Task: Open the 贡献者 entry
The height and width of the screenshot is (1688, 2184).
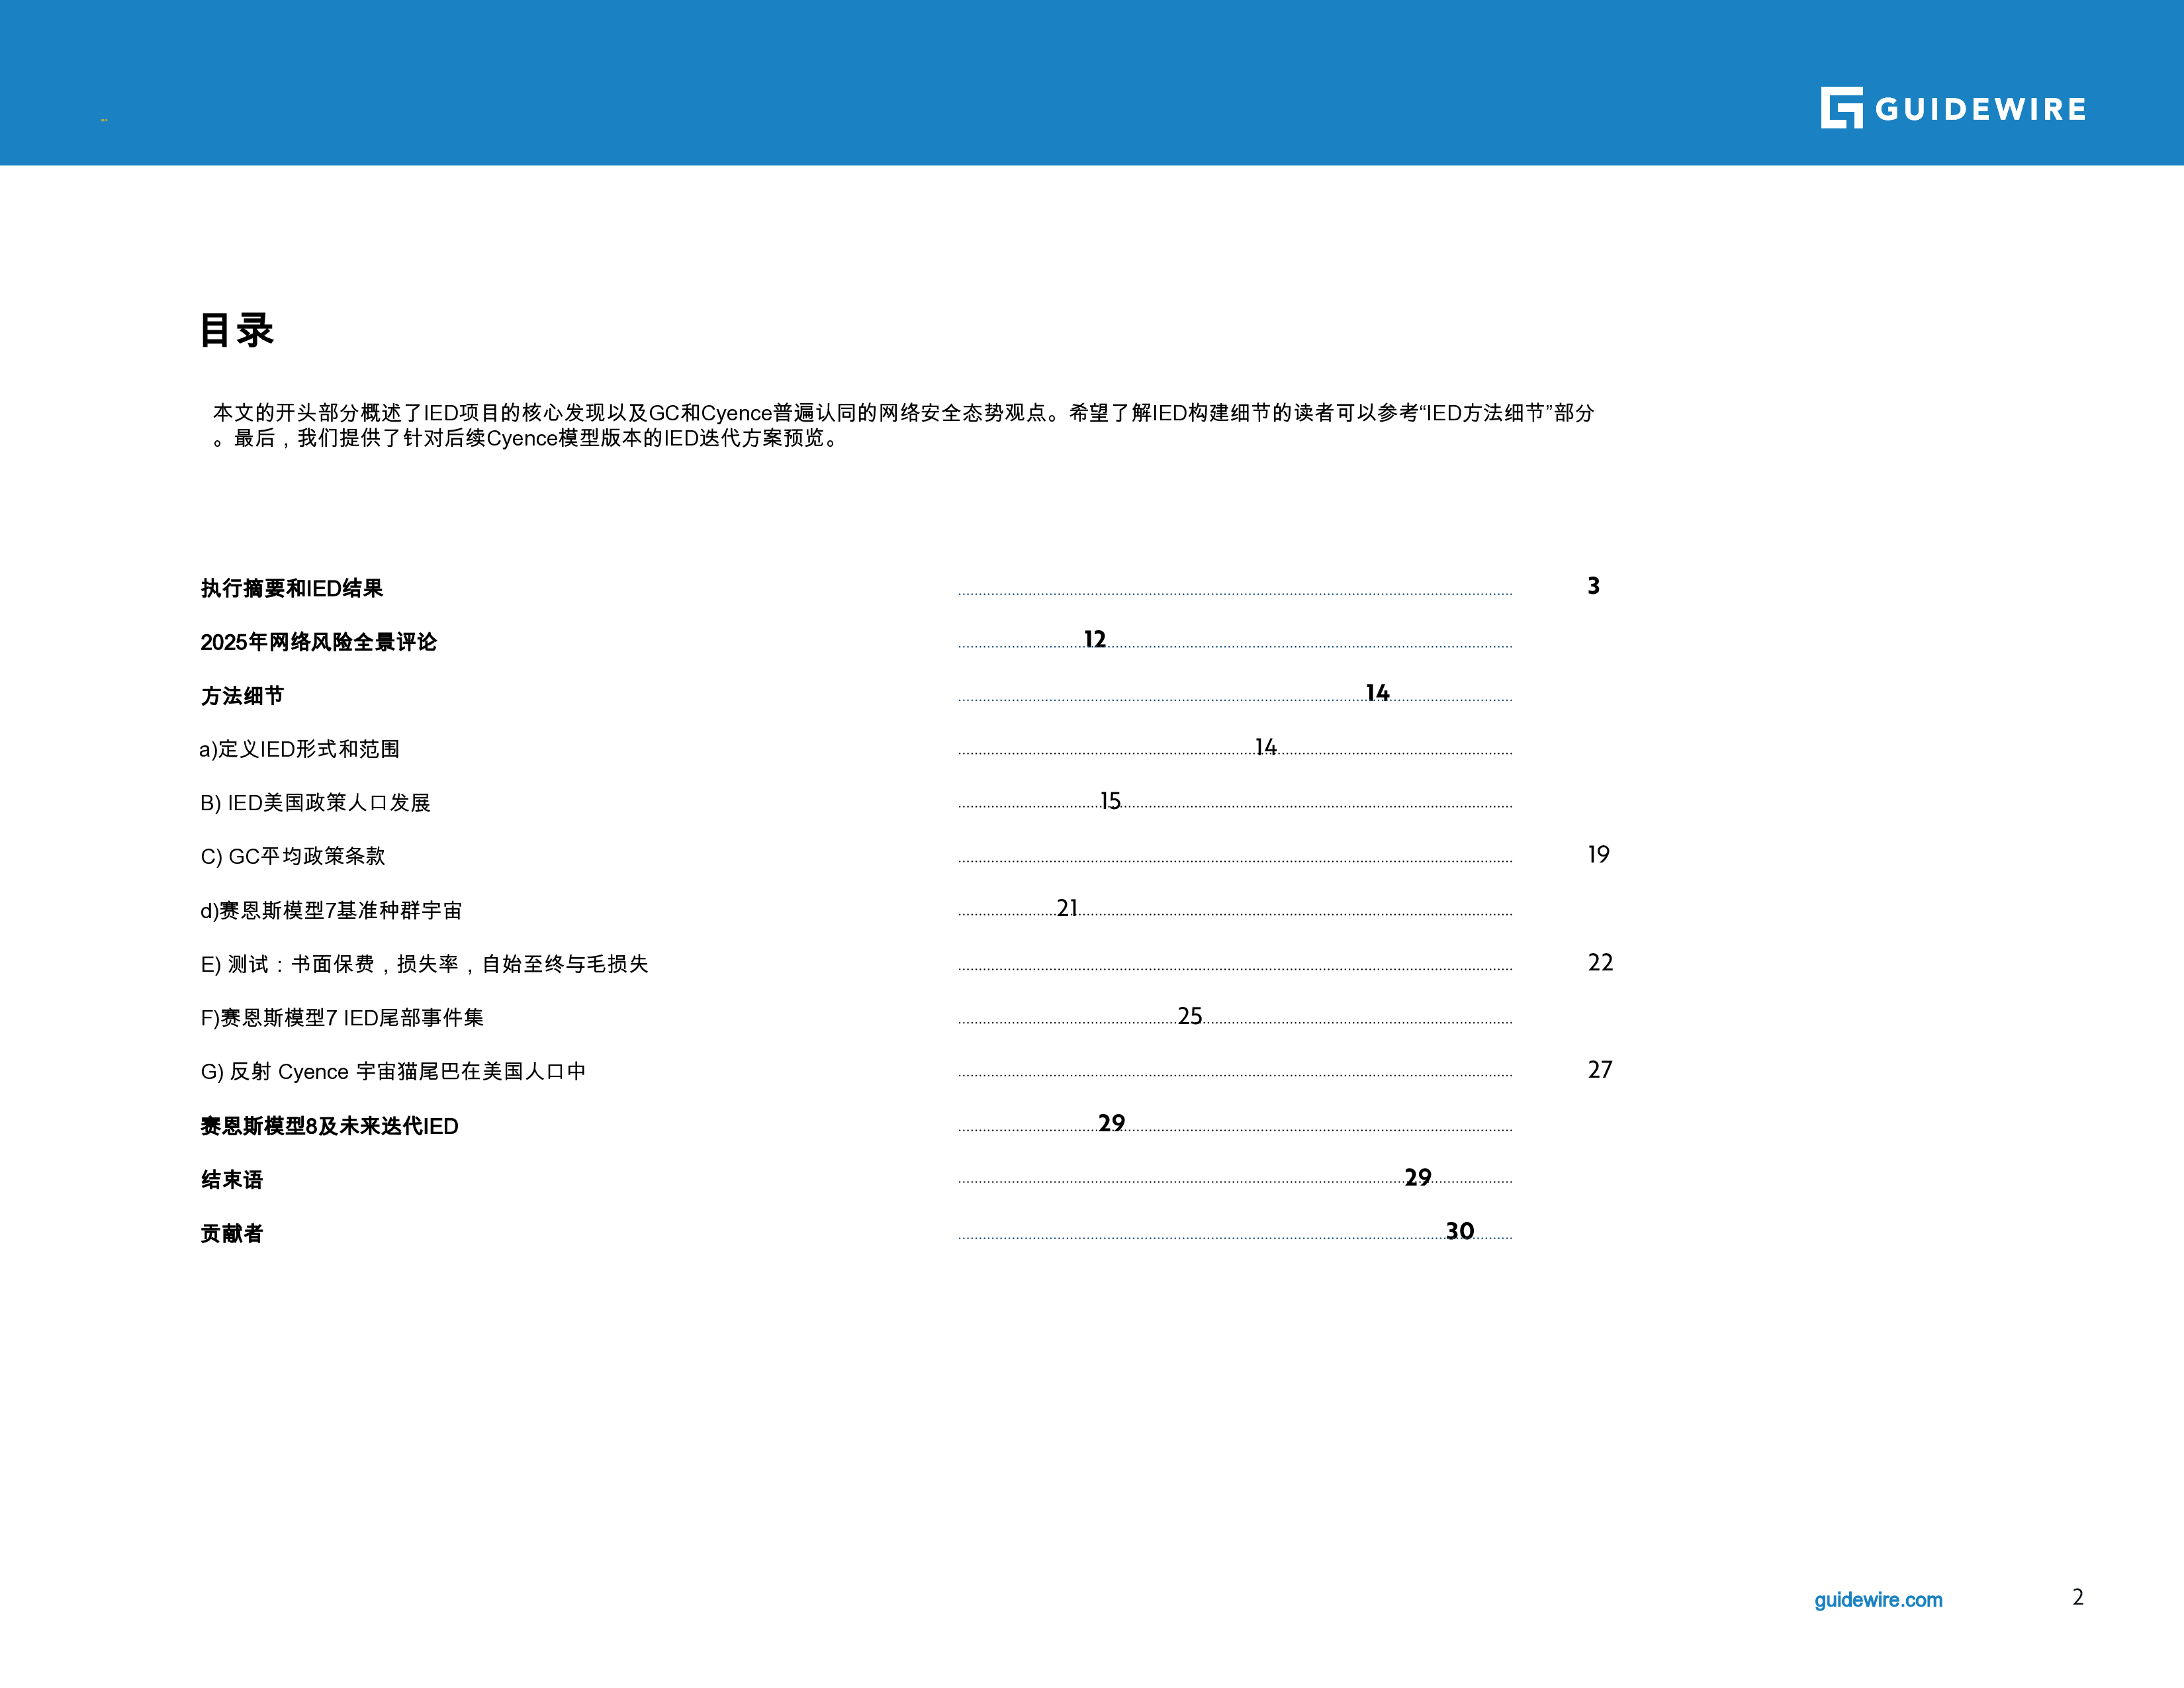Action: point(232,1233)
